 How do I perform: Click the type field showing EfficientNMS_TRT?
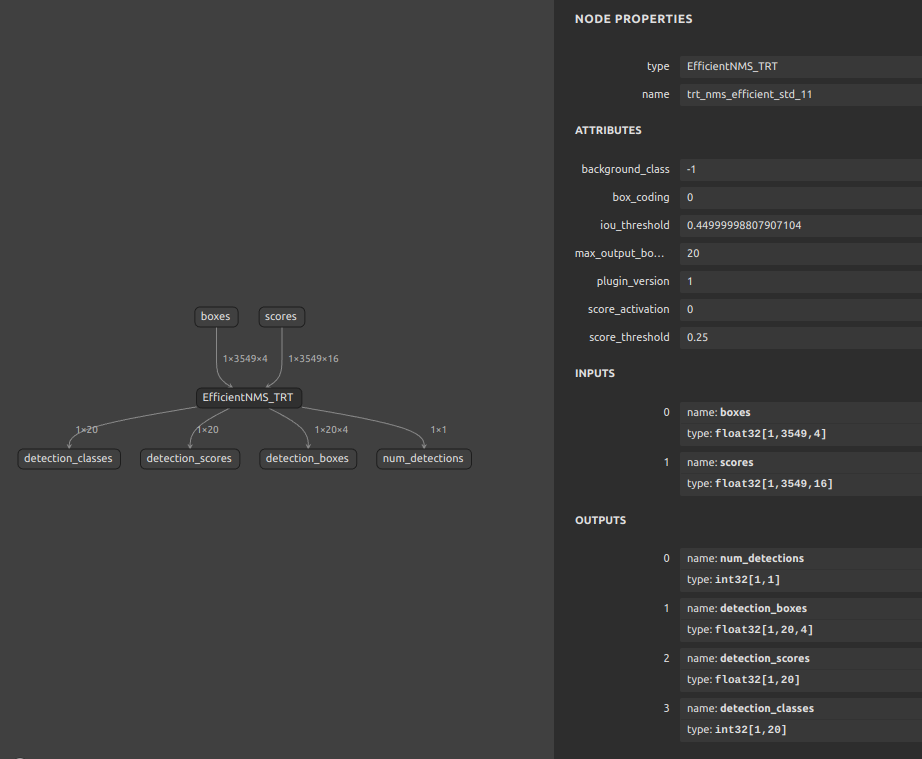point(800,66)
